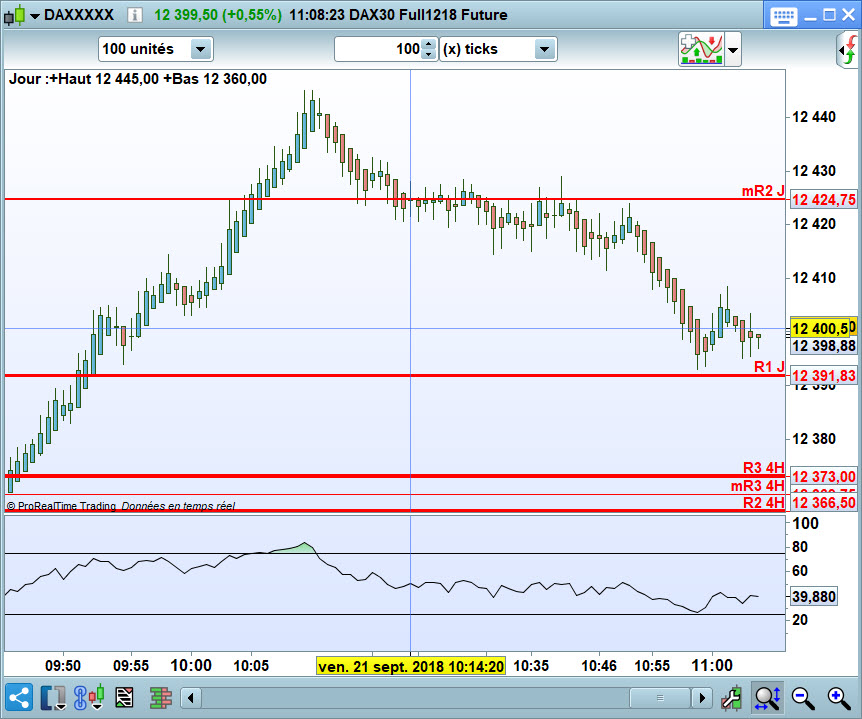Open the chart style dropdown arrow
862x719 pixels.
click(35, 16)
